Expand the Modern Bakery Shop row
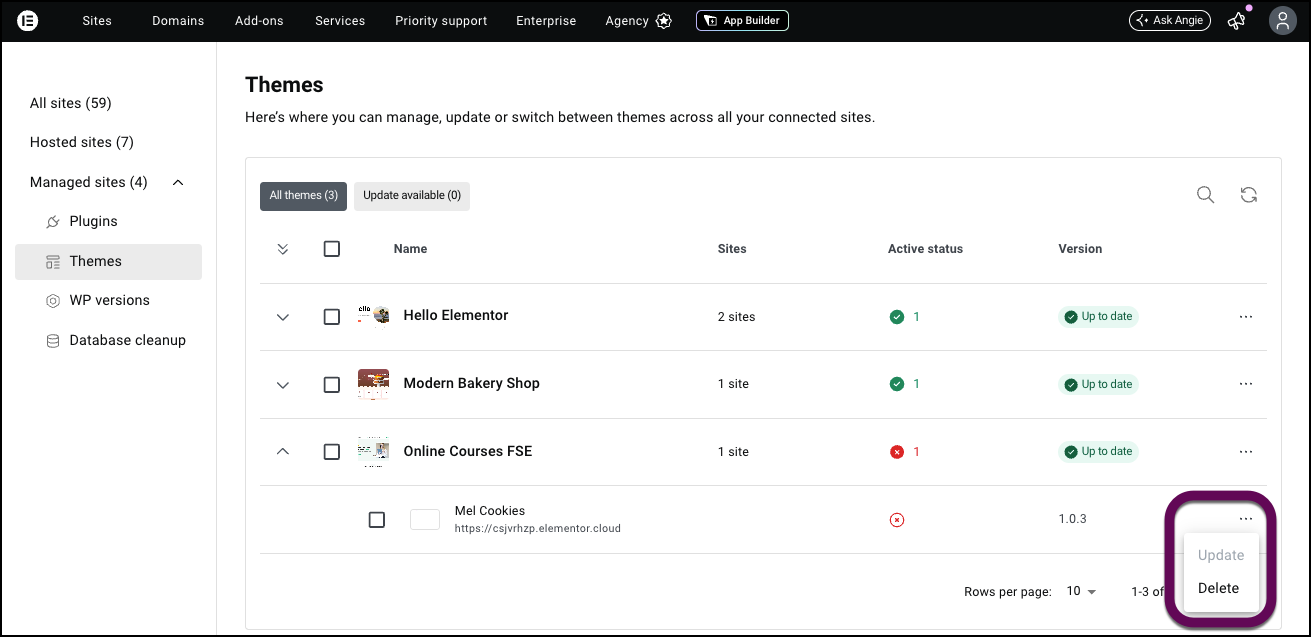The width and height of the screenshot is (1311, 637). 283,385
